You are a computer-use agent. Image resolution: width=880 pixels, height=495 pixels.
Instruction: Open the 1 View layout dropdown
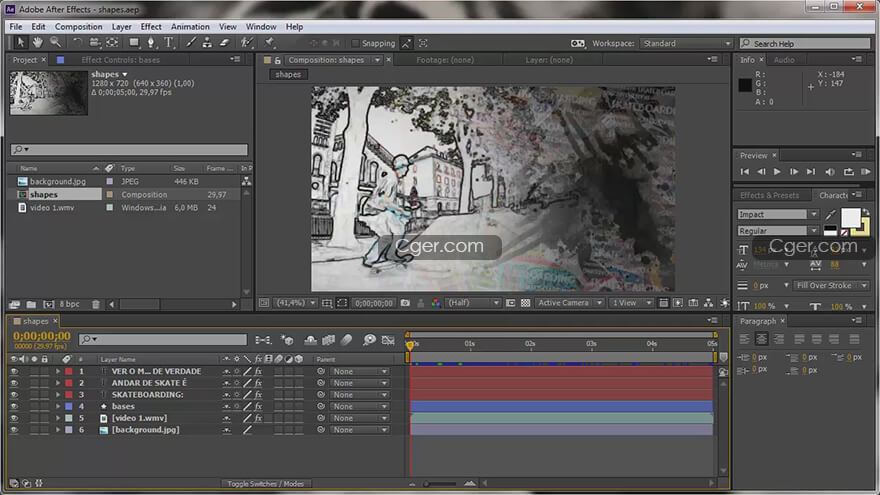[x=631, y=303]
